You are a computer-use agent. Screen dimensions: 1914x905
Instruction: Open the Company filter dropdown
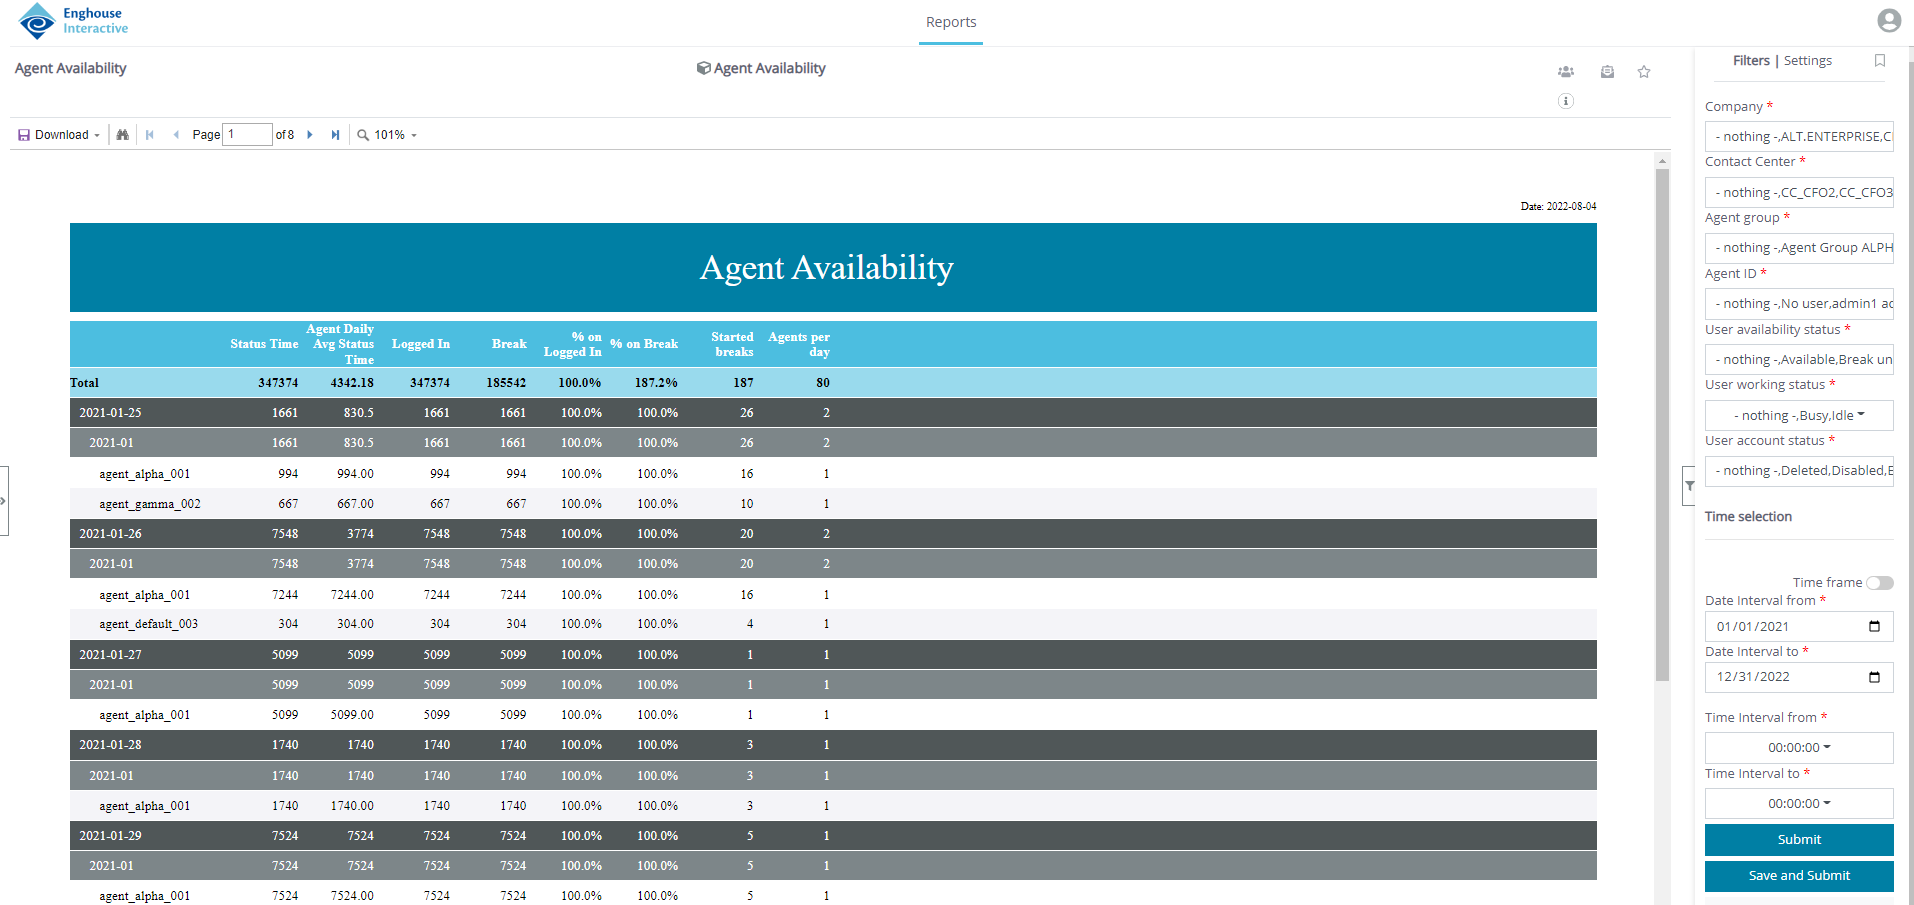[x=1798, y=136]
